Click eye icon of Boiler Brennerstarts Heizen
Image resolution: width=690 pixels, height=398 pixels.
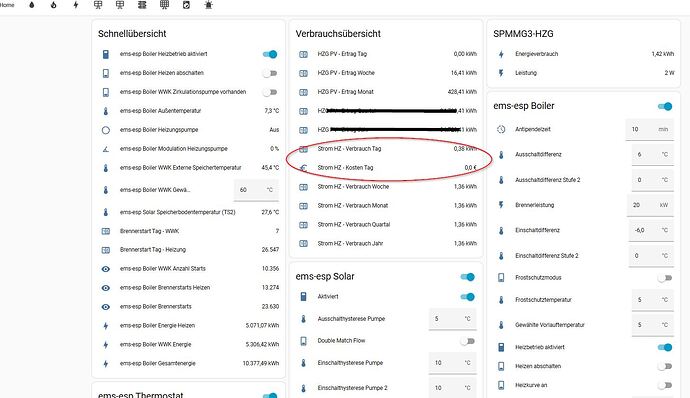pyautogui.click(x=106, y=288)
